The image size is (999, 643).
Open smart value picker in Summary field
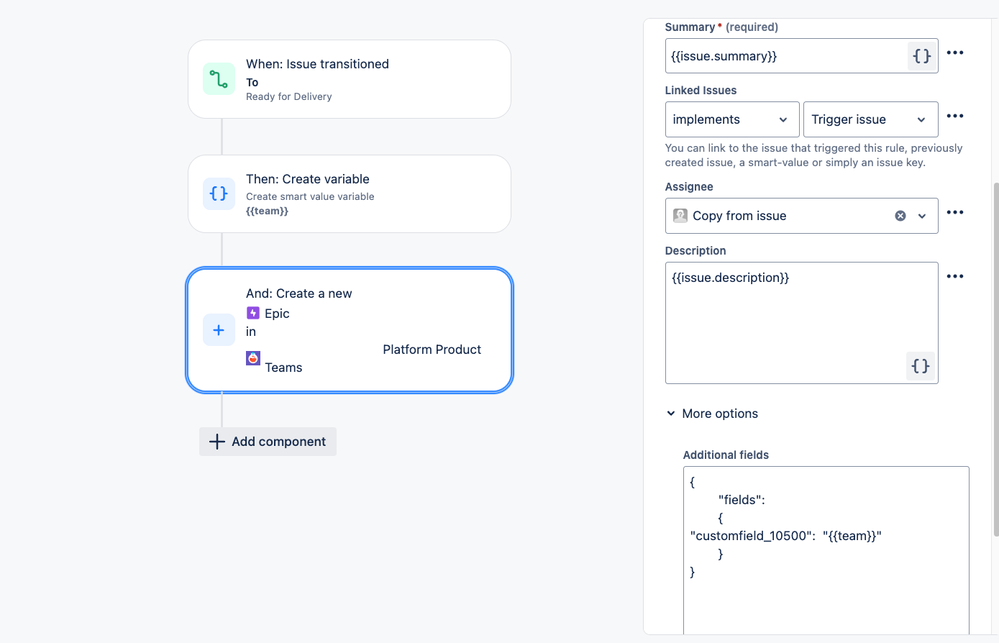(921, 56)
